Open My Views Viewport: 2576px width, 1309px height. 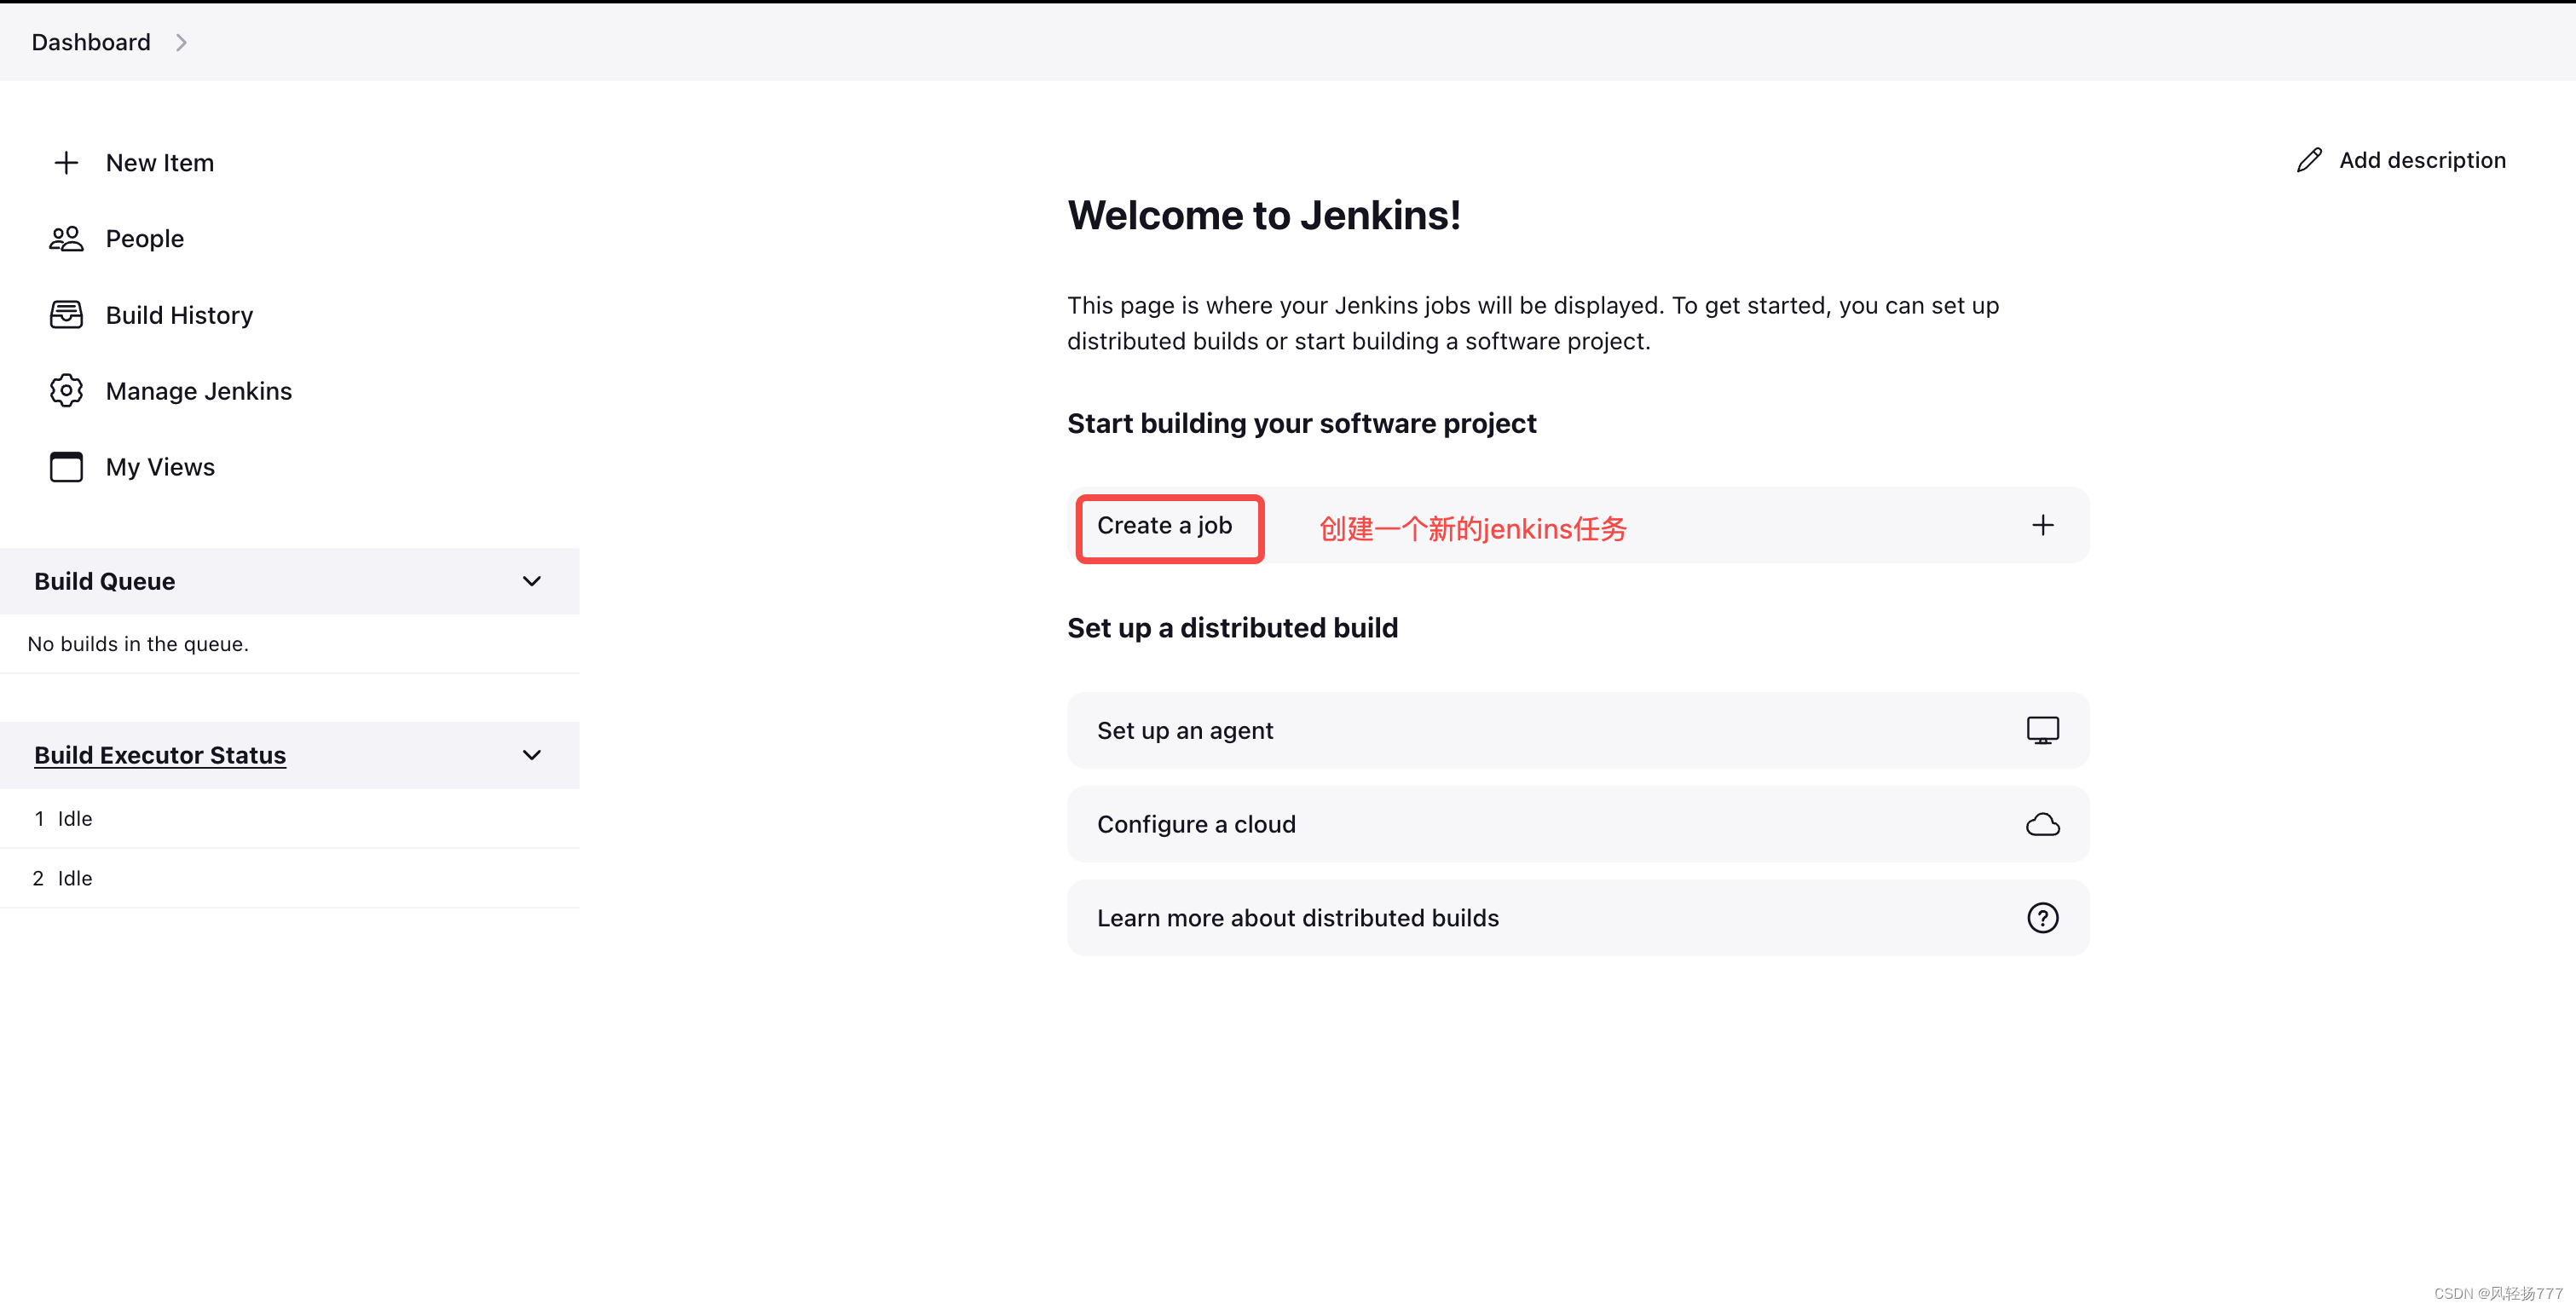(x=160, y=467)
